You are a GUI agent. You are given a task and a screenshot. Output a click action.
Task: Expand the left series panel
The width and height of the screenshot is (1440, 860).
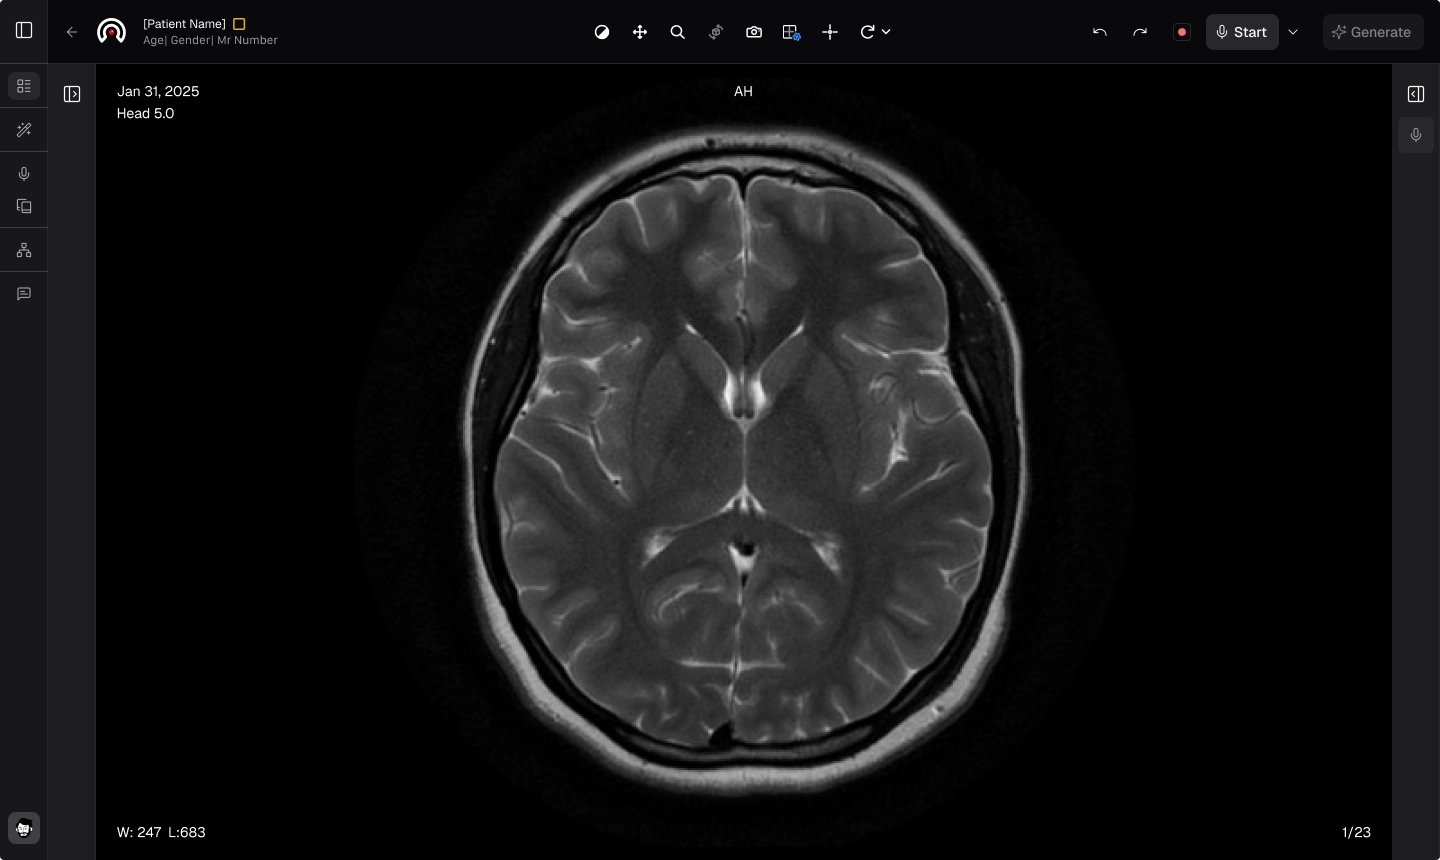tap(72, 94)
